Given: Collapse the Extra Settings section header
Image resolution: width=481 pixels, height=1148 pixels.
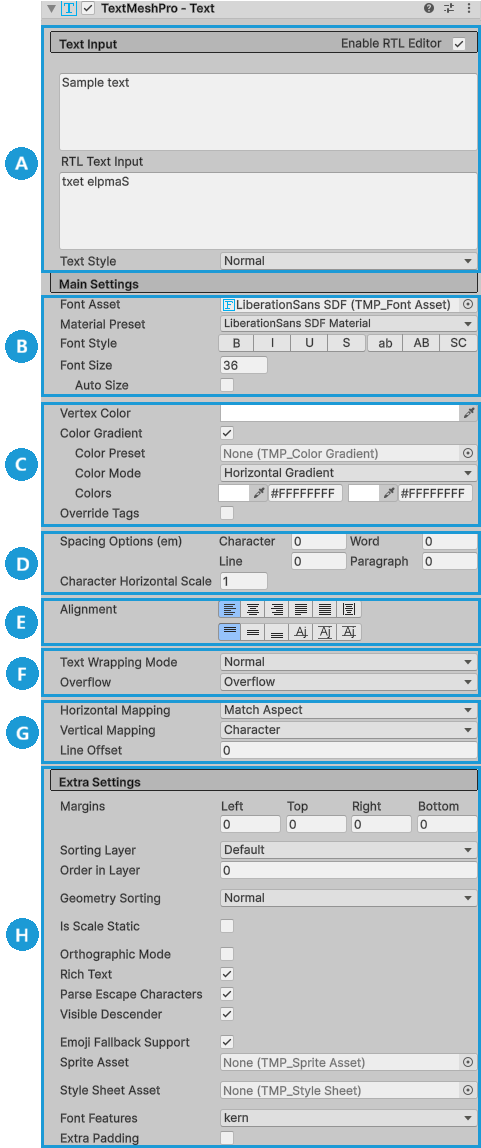Looking at the screenshot, I should (x=264, y=782).
